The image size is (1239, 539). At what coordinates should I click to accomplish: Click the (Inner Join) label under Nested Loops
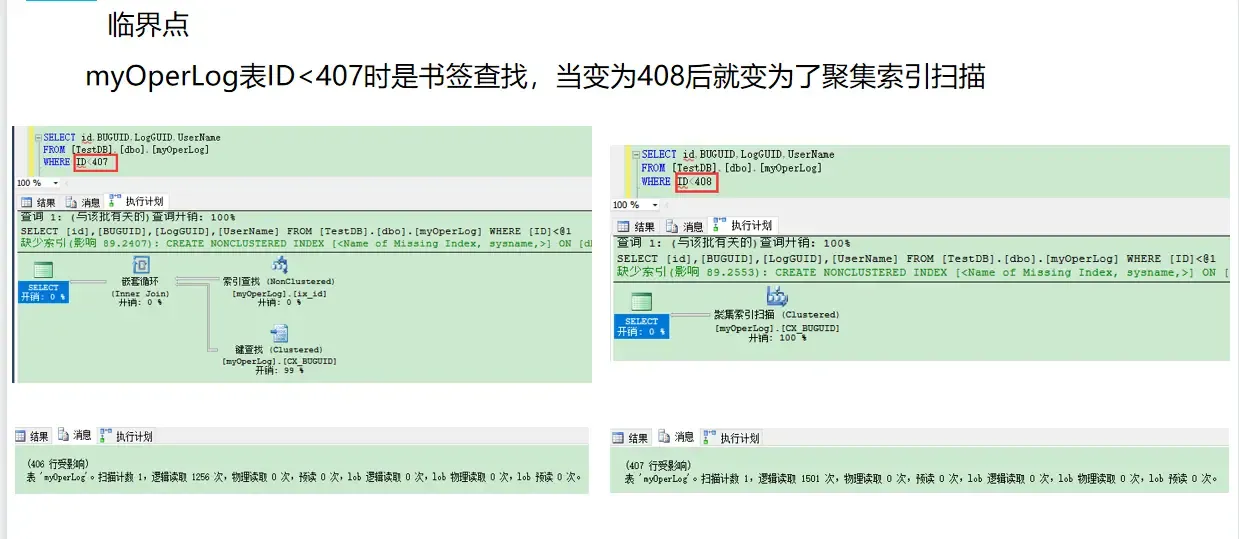[x=141, y=293]
